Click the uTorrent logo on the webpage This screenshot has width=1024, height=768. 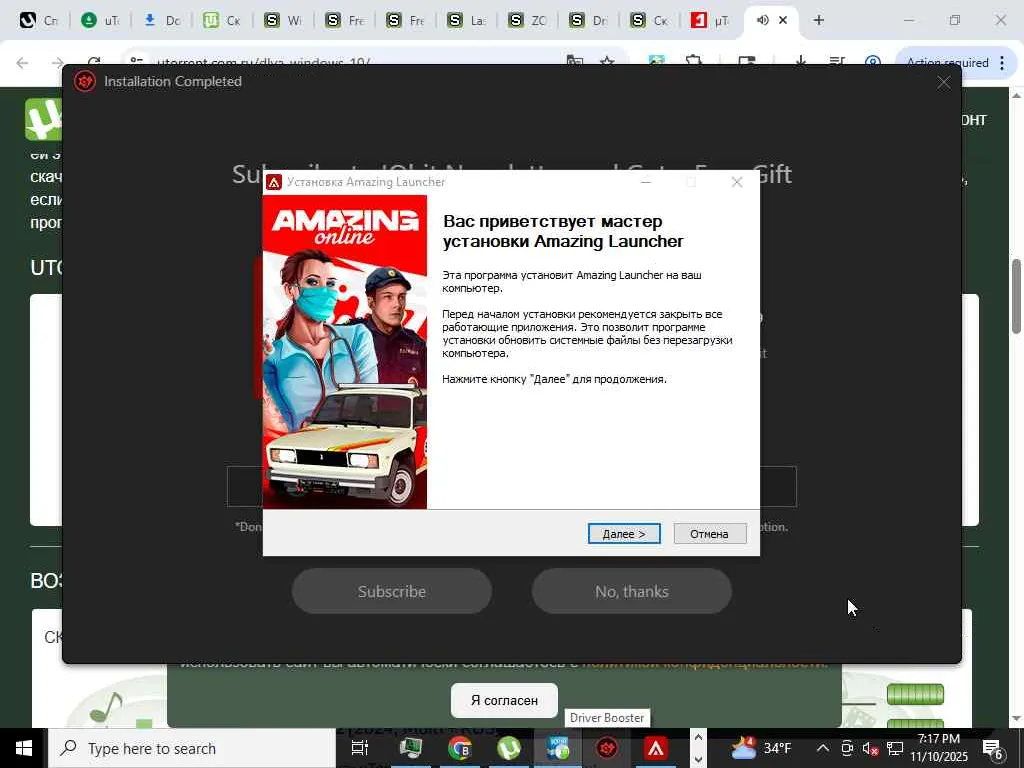[x=43, y=119]
